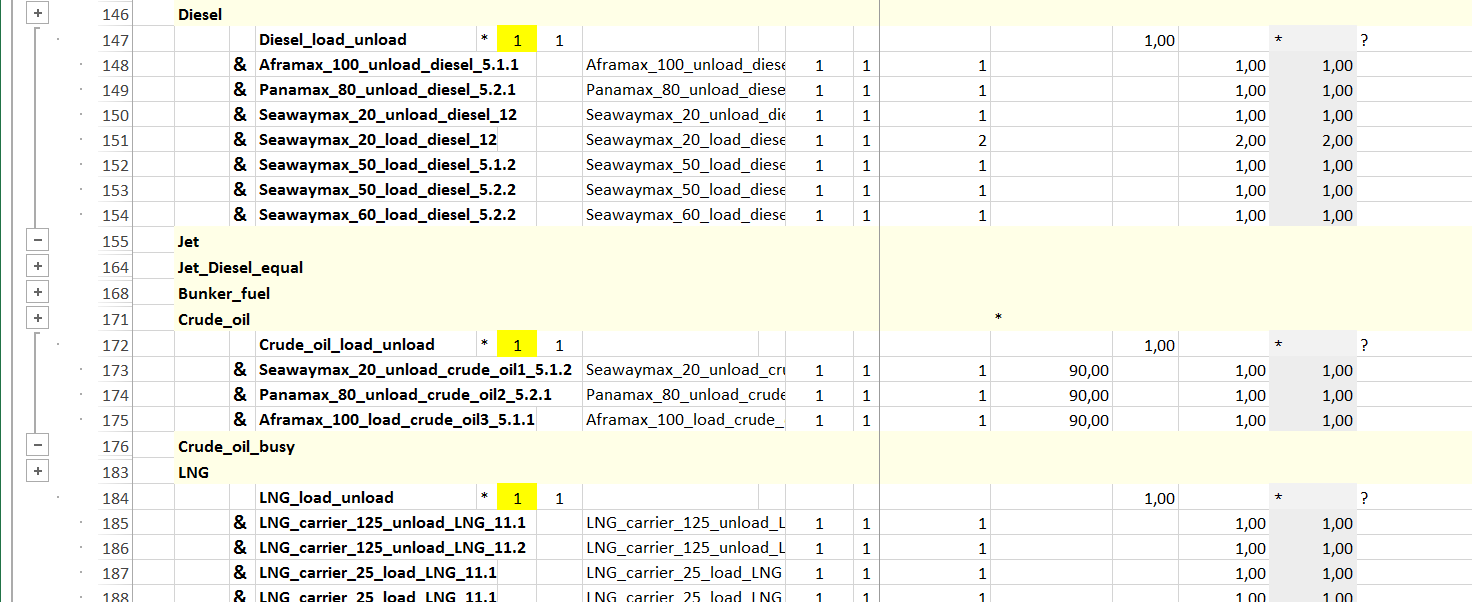Click the question mark cell in row 172
The width and height of the screenshot is (1472, 602).
pyautogui.click(x=1364, y=345)
